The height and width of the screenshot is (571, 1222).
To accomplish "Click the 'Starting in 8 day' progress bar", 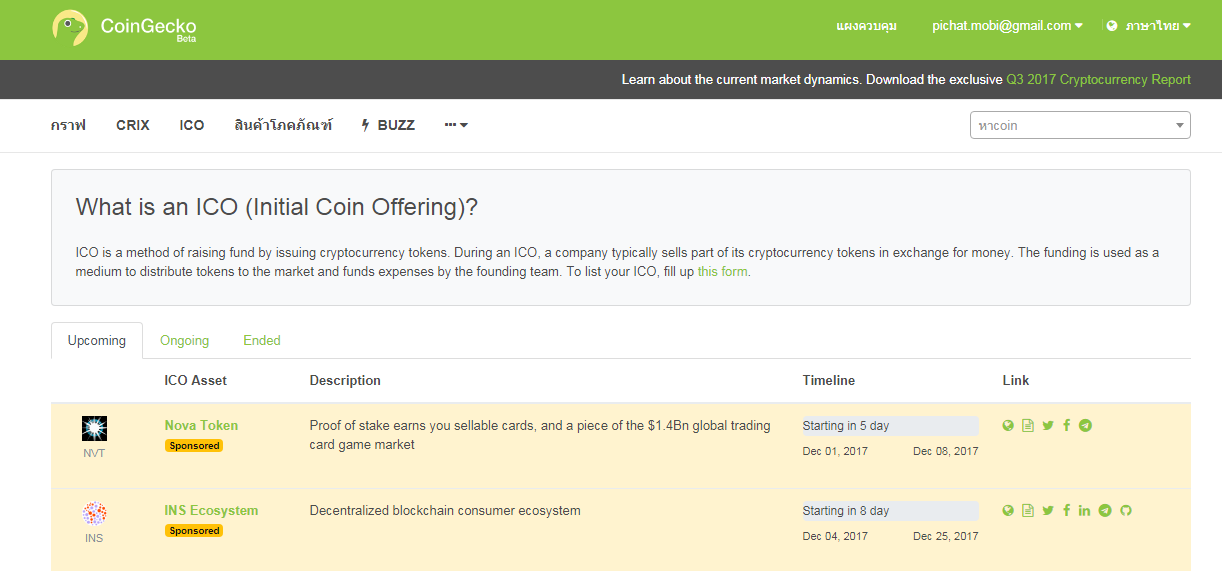I will coord(890,511).
